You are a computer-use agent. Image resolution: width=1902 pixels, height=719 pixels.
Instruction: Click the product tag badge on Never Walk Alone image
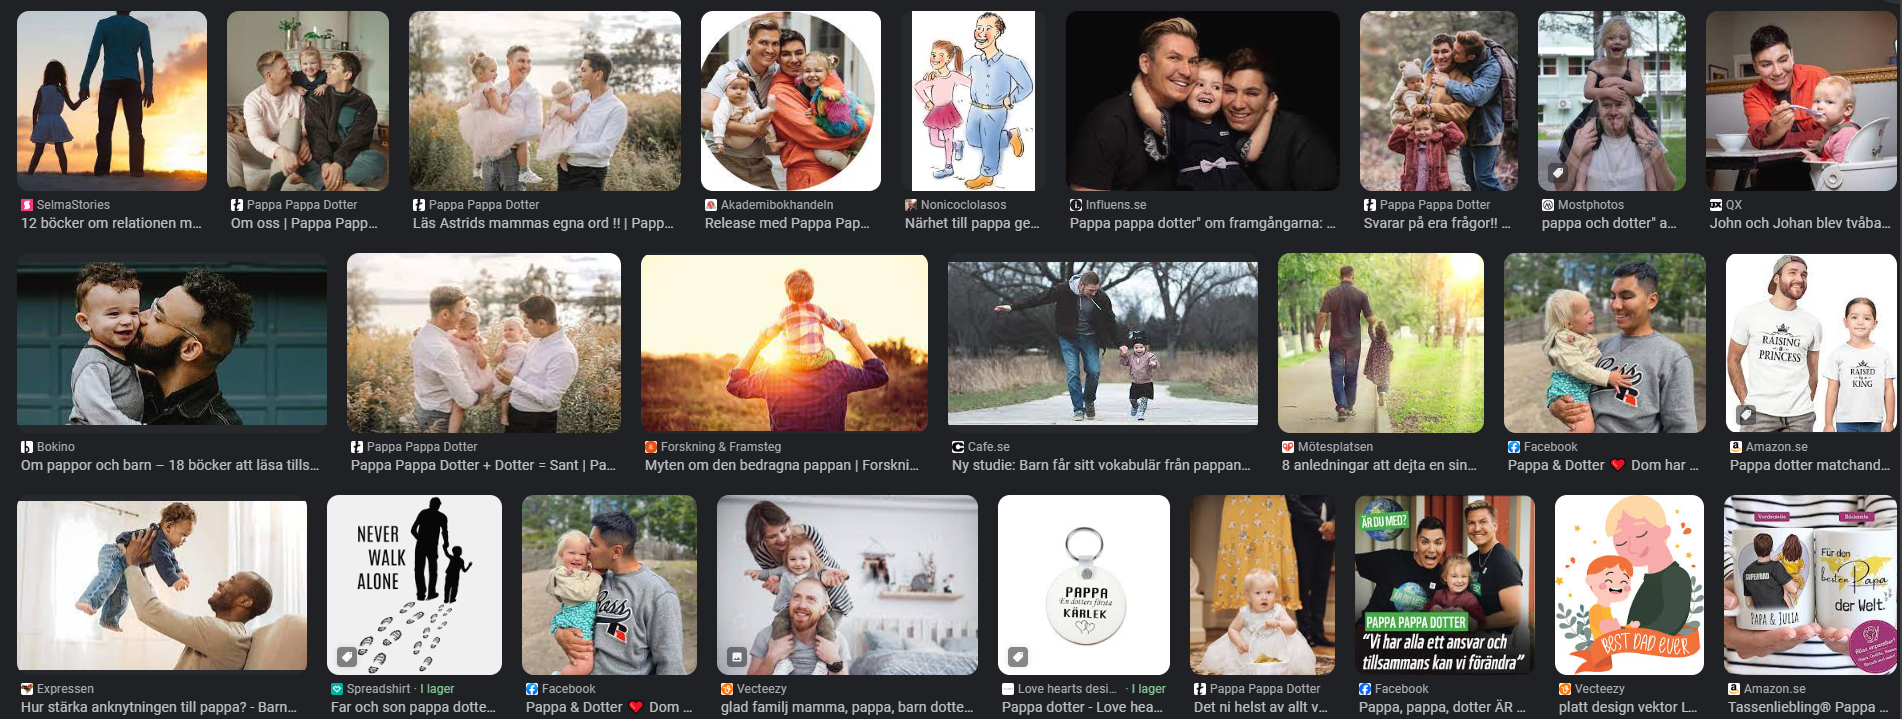pyautogui.click(x=346, y=657)
